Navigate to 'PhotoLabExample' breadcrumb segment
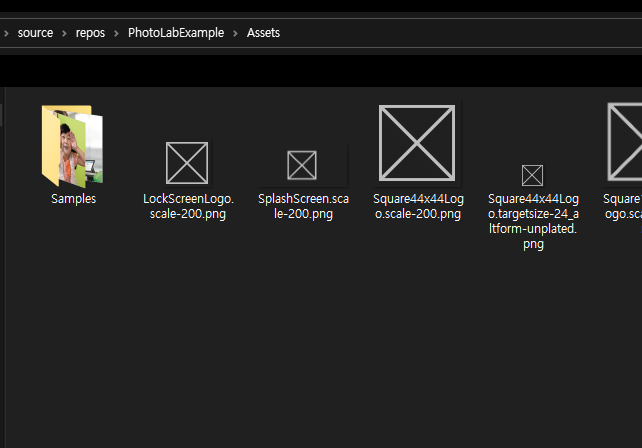This screenshot has height=448, width=642. (x=176, y=33)
